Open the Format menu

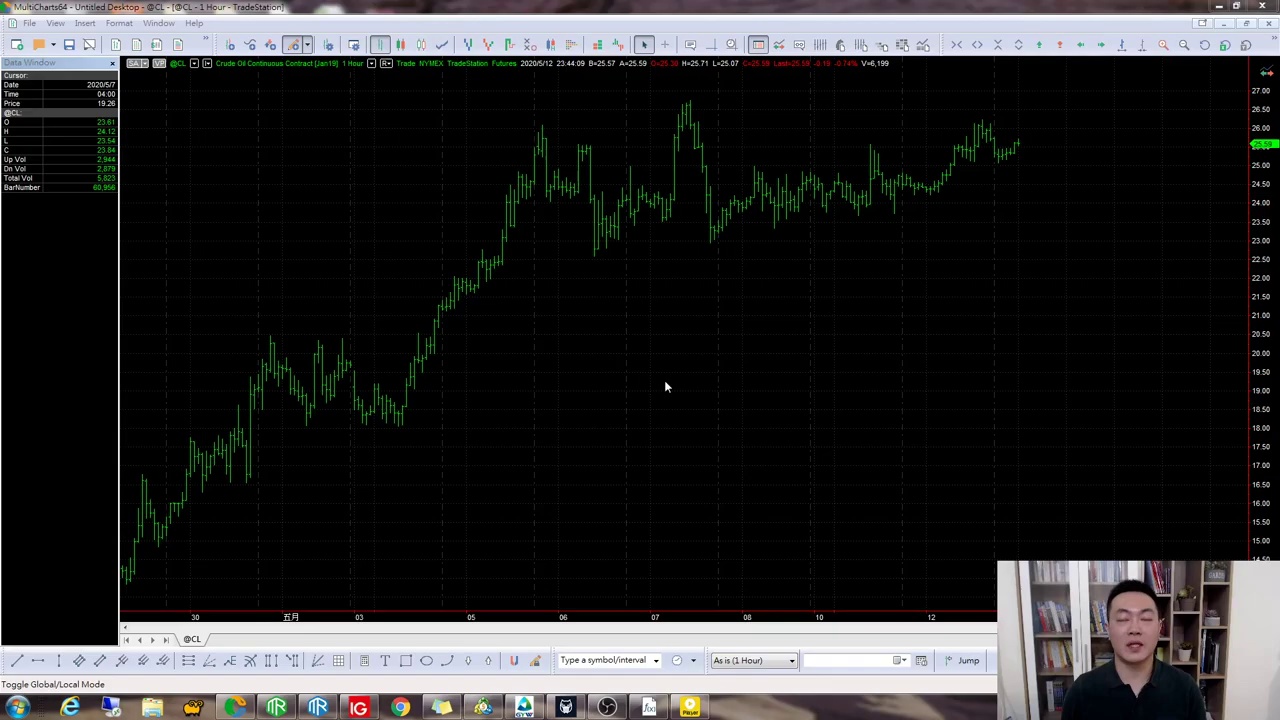[x=119, y=23]
